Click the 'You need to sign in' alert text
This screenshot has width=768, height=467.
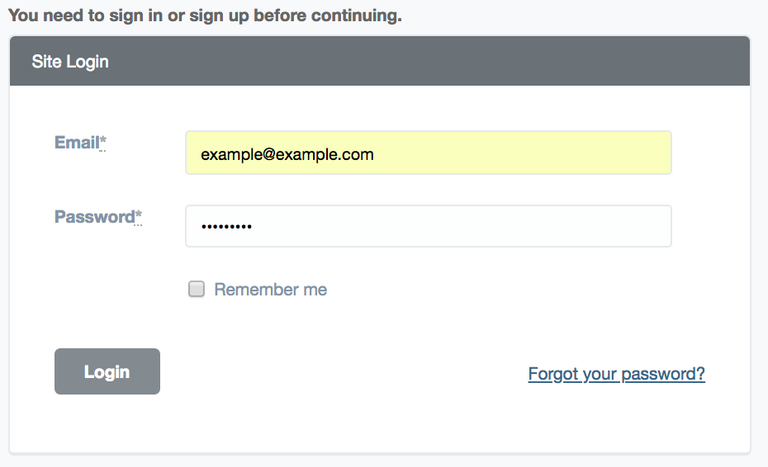tap(100, 15)
